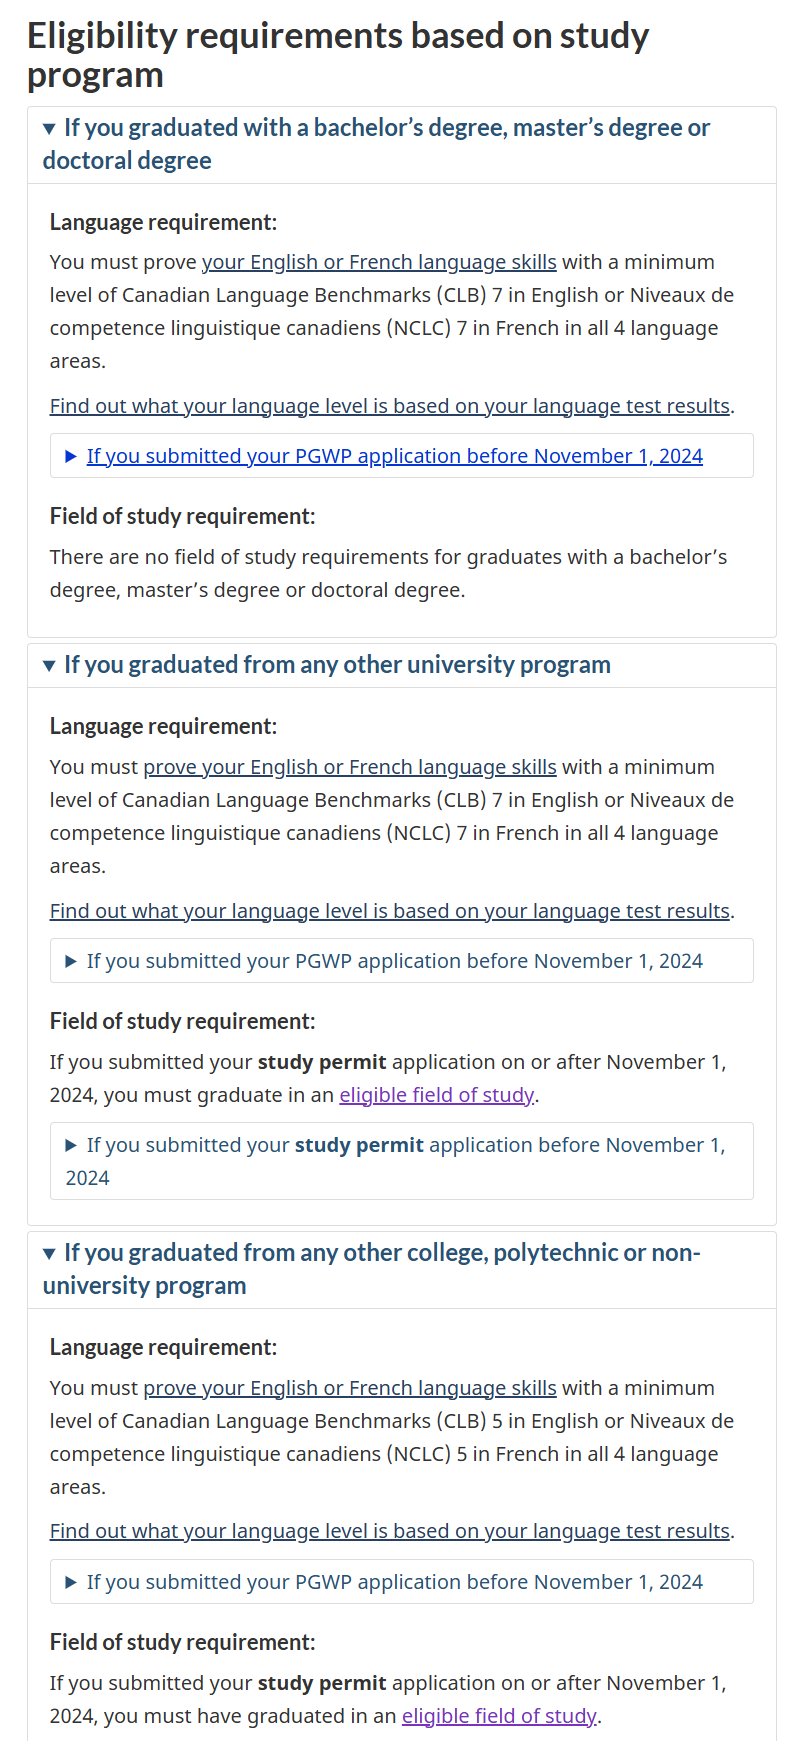Open 'Find out what your language level' link in university section
Viewport: 802px width, 1741px height.
pyautogui.click(x=389, y=911)
